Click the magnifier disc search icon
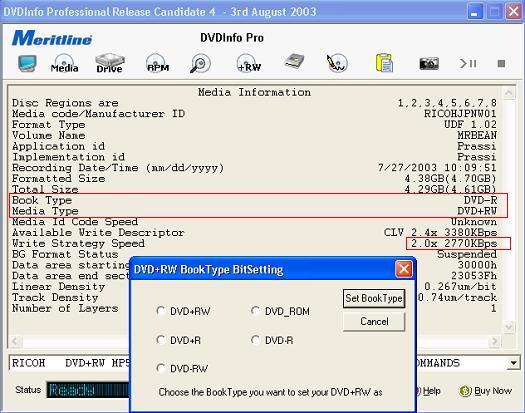This screenshot has height=413, width=525. click(x=200, y=63)
